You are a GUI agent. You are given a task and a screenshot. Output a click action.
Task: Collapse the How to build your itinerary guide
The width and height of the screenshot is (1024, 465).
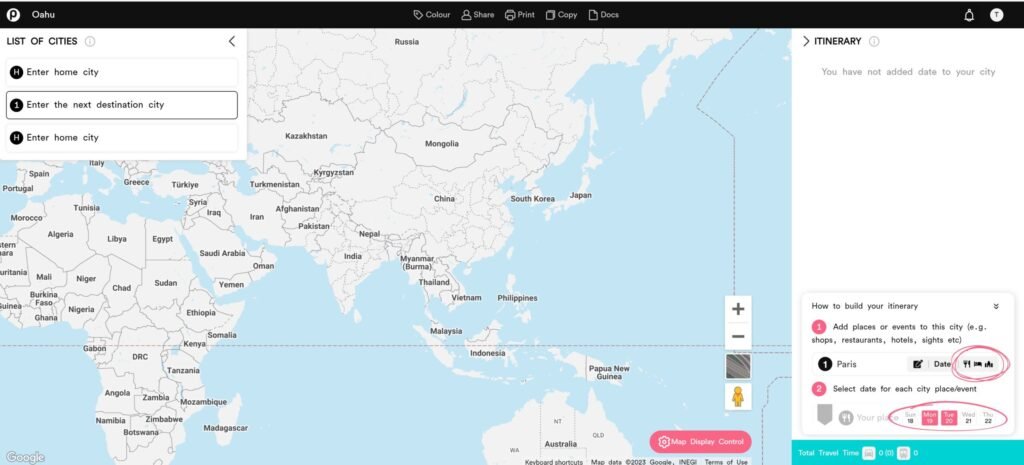click(995, 306)
